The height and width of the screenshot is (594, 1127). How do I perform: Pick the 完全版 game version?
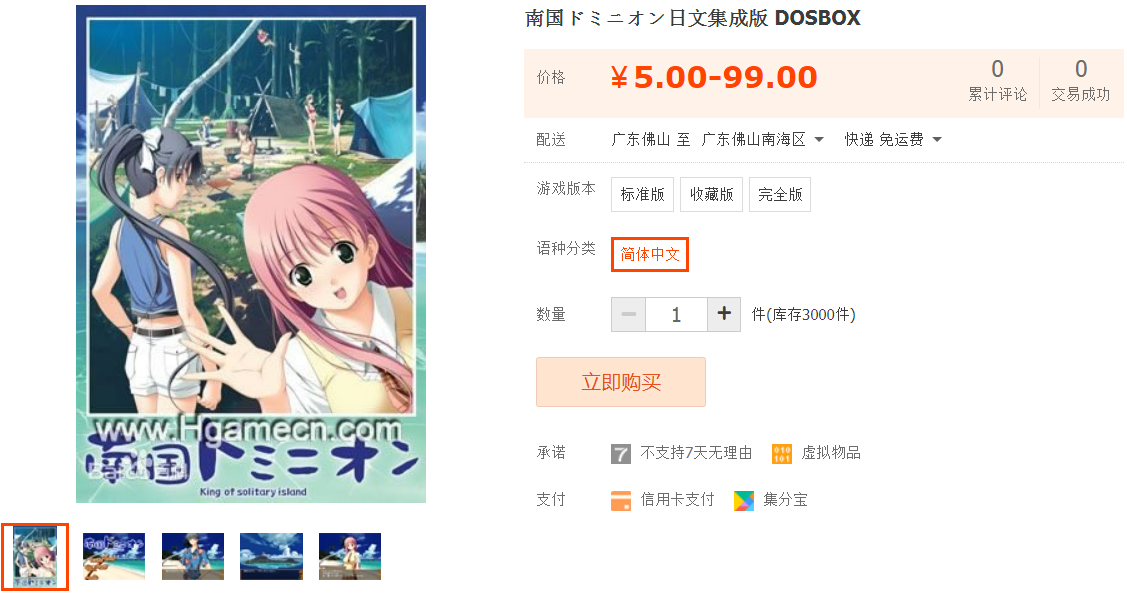[x=779, y=194]
